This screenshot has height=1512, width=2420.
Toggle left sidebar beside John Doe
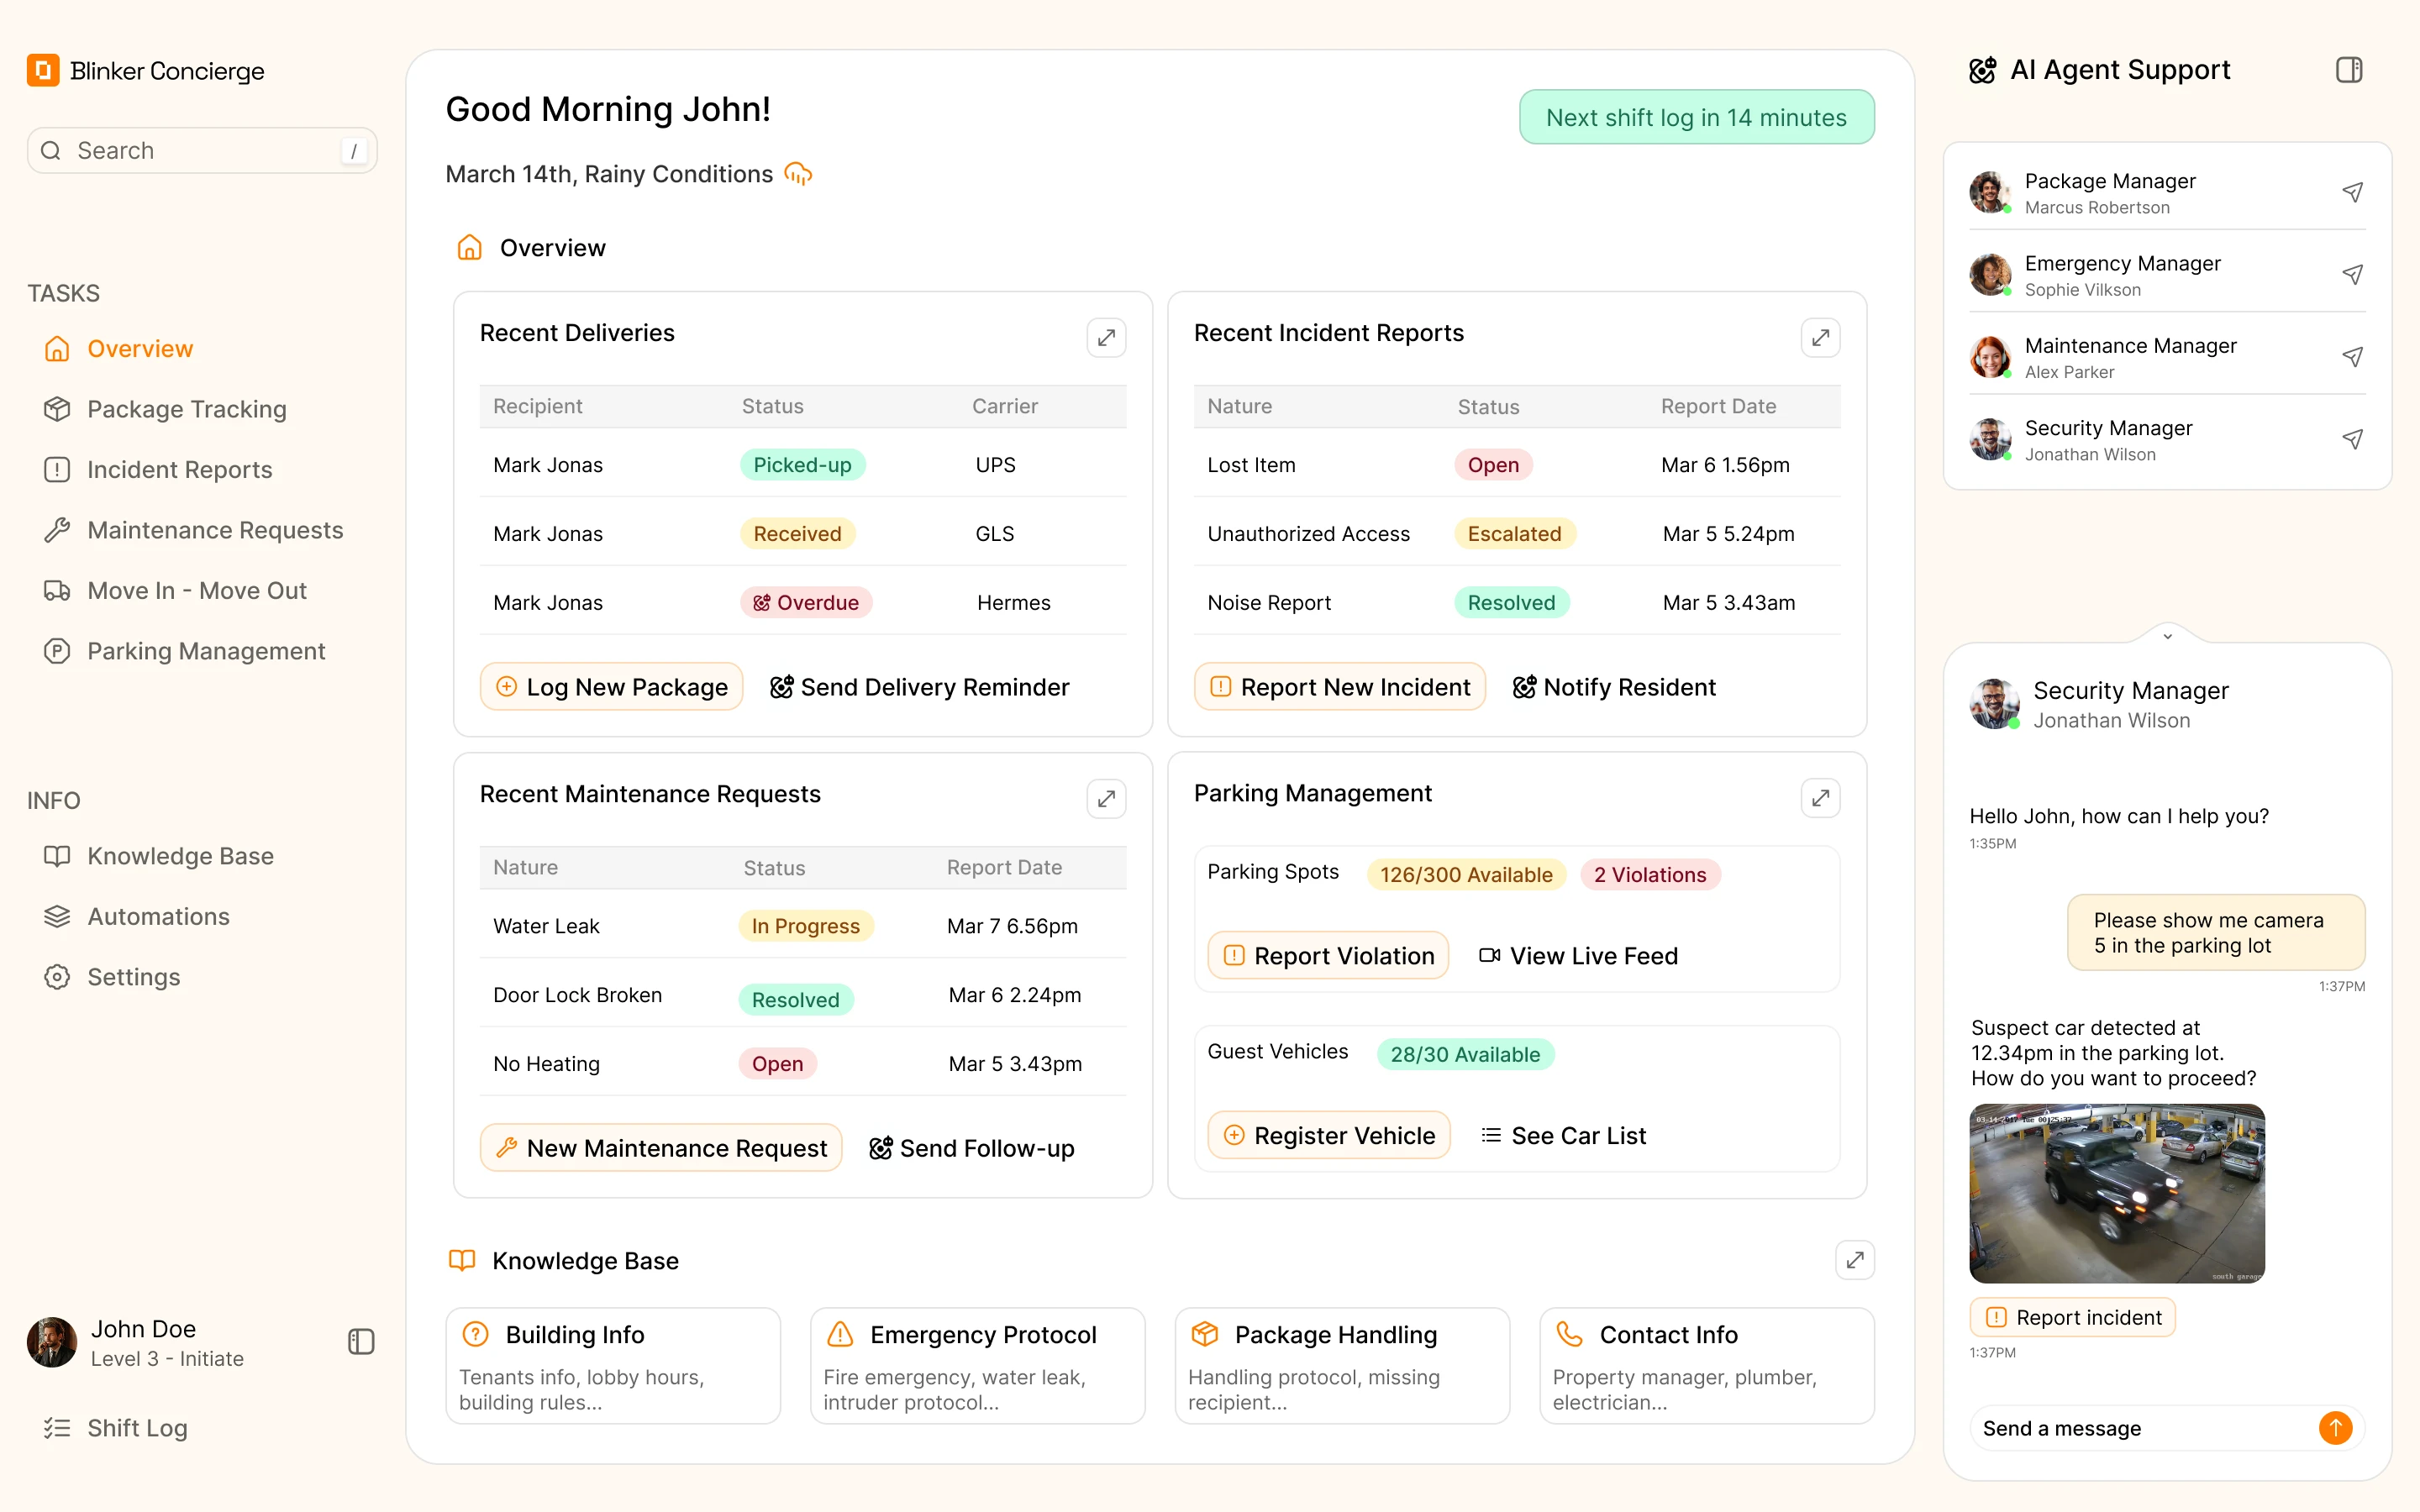pos(361,1341)
